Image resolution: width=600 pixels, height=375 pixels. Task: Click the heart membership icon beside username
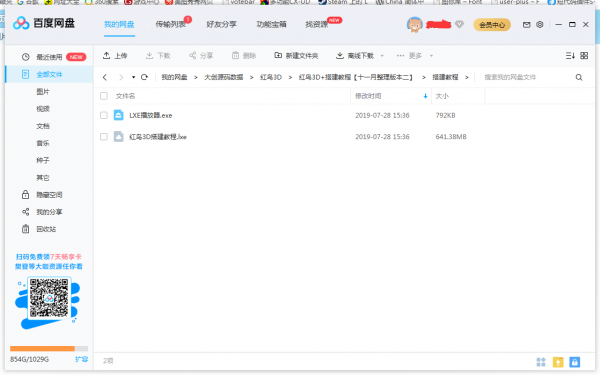pyautogui.click(x=460, y=24)
